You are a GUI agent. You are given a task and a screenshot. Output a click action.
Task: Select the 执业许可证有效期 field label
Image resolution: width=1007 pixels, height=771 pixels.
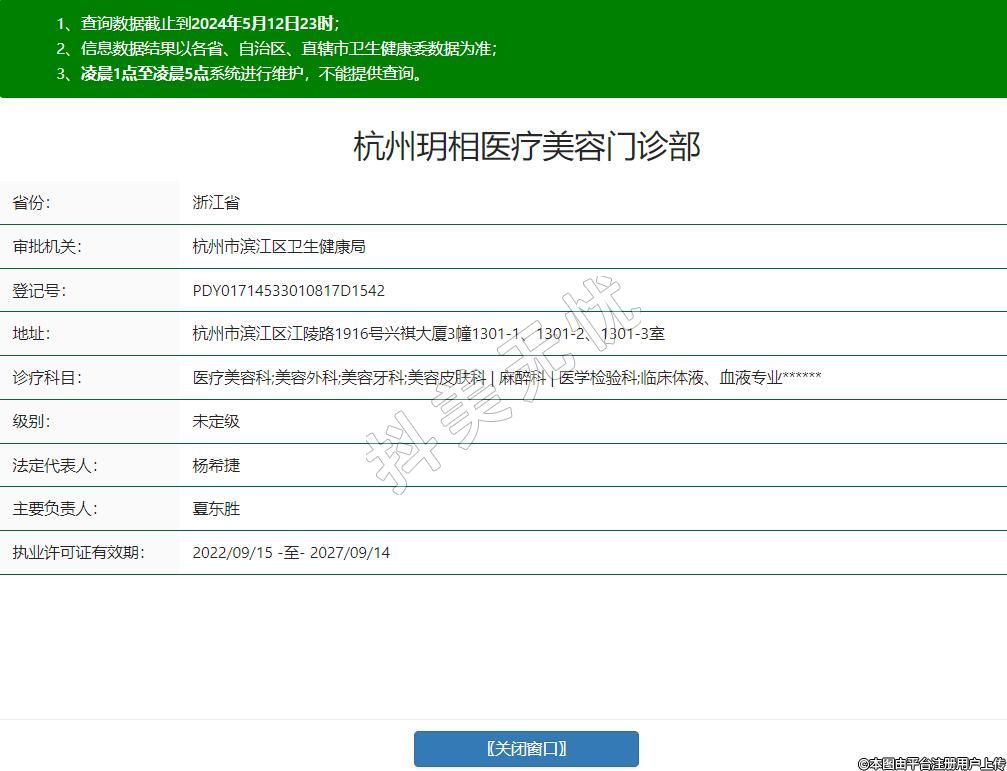[78, 553]
